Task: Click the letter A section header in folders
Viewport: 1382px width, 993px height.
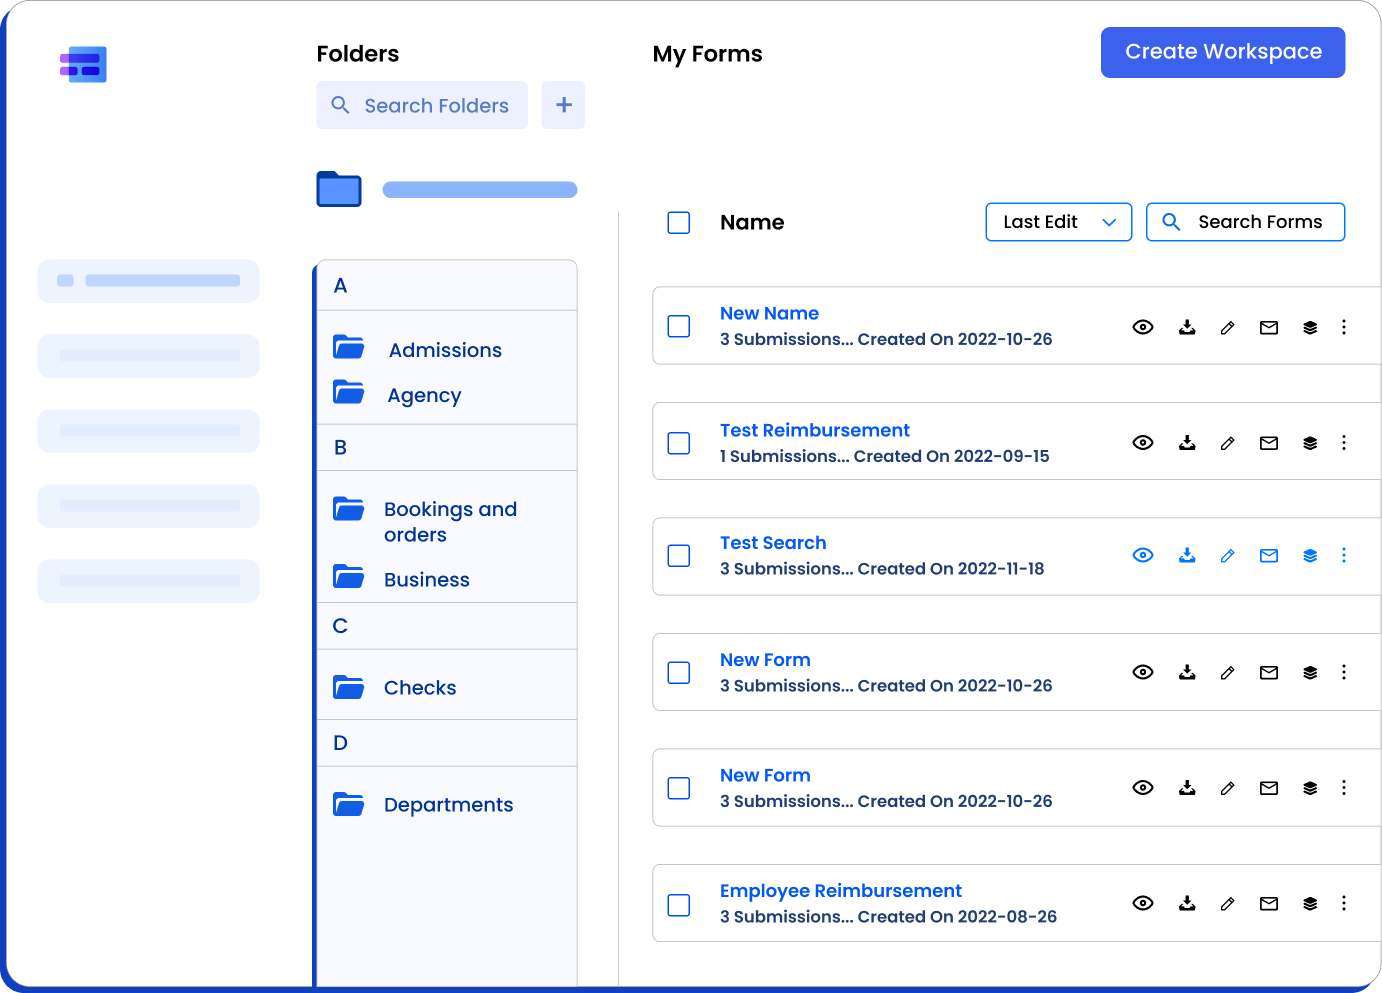Action: tap(447, 286)
